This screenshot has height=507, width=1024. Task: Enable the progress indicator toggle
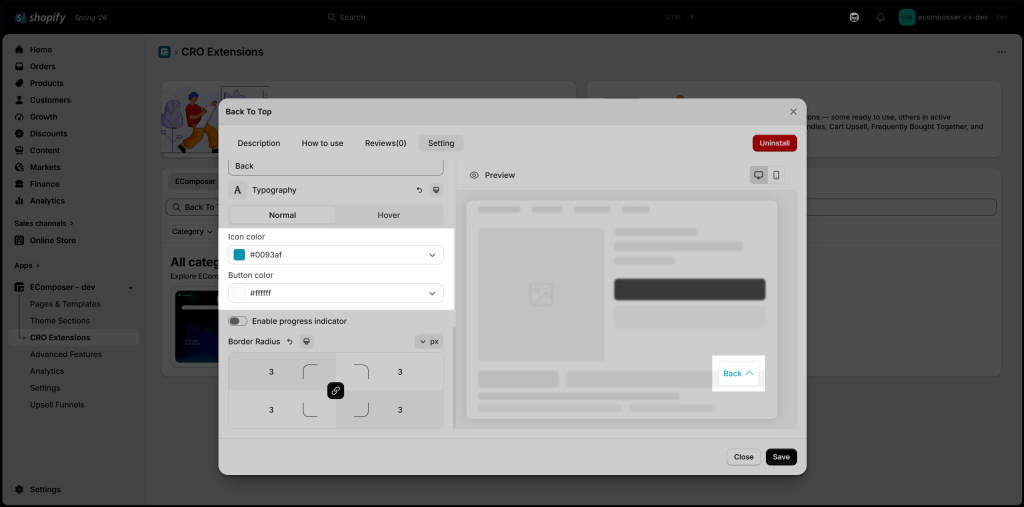pyautogui.click(x=238, y=321)
